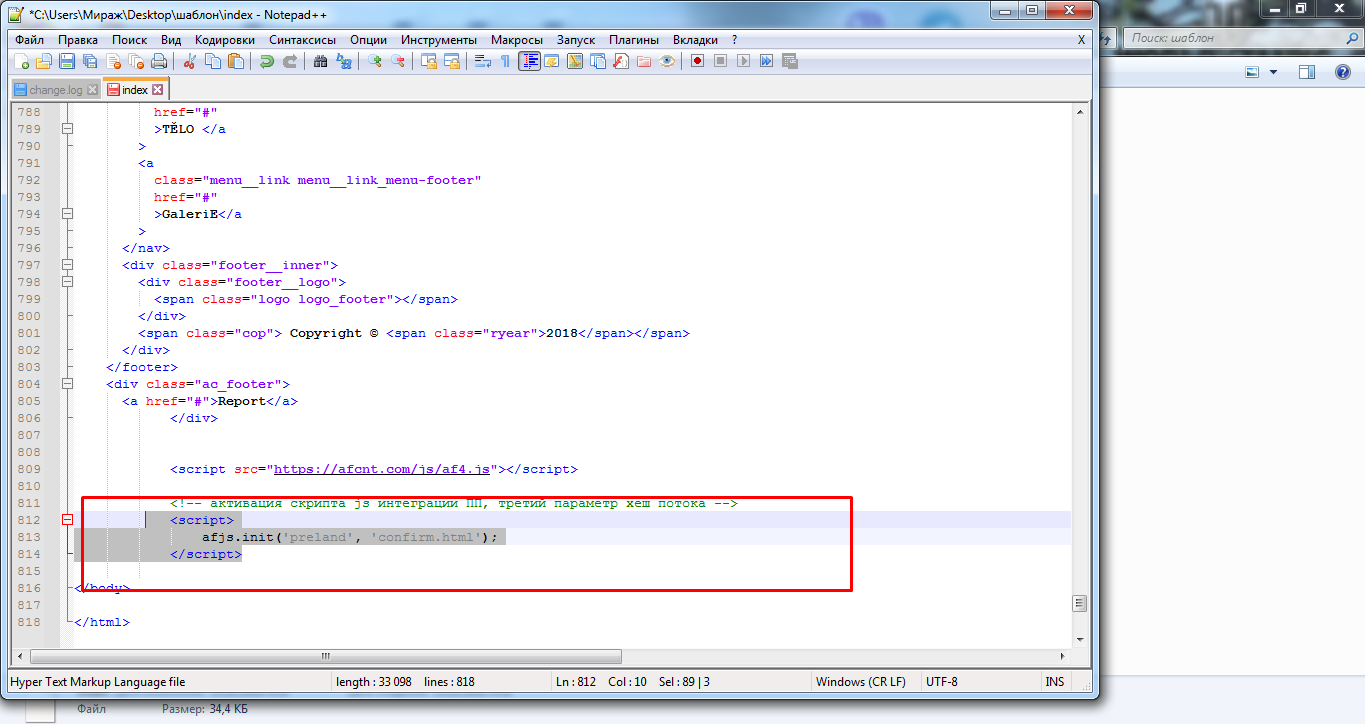
Task: Click the Close All documents toolbar icon
Action: tap(136, 61)
